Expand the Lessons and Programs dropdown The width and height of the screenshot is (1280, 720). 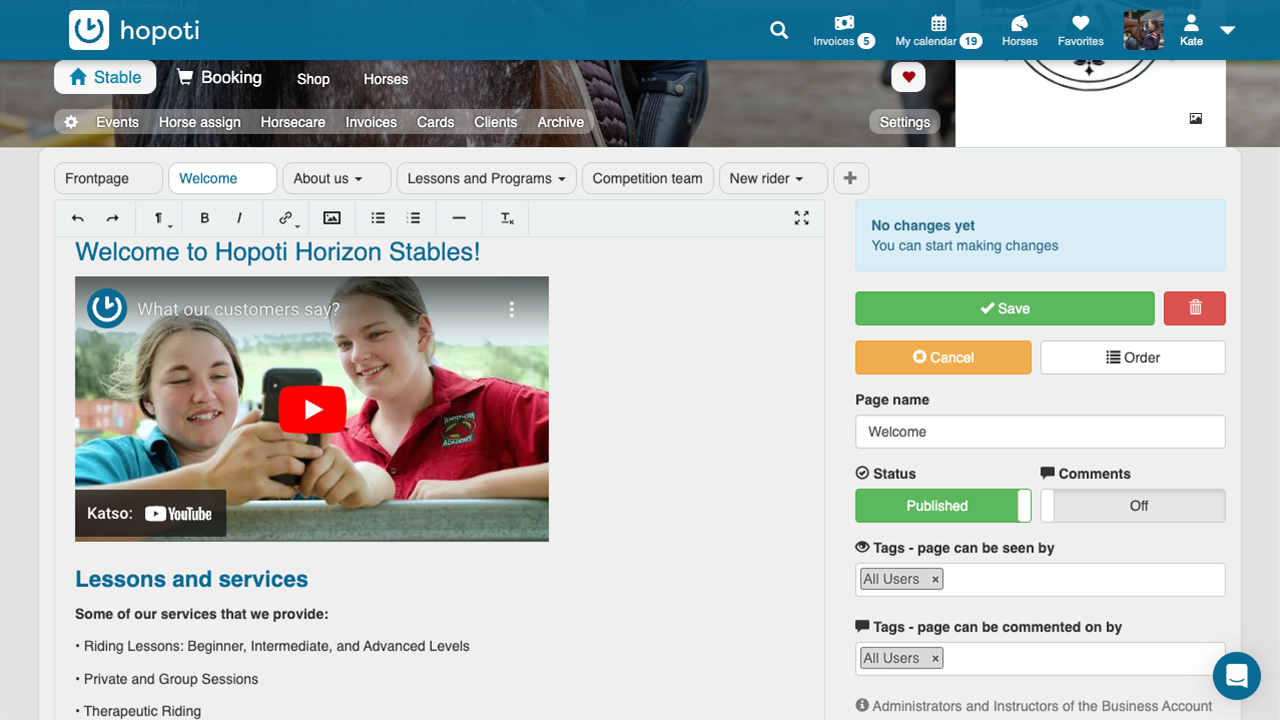[x=486, y=178]
